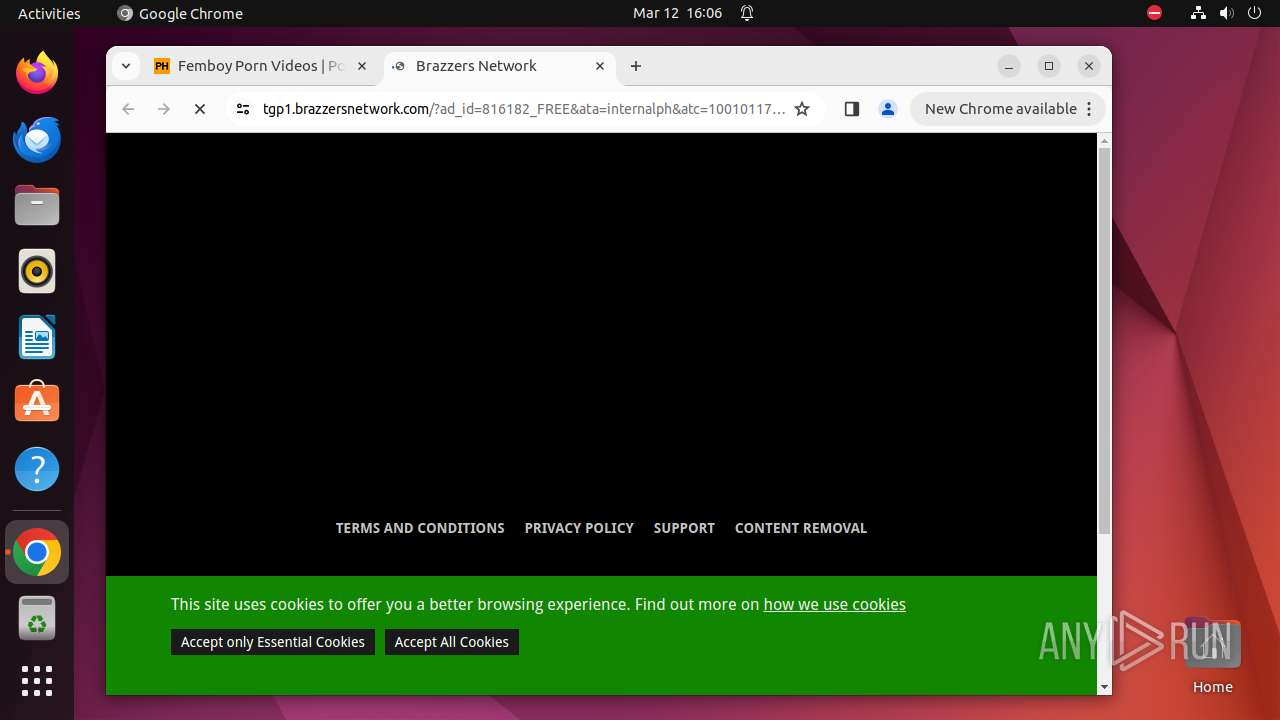Open a new tab
The height and width of the screenshot is (720, 1280).
click(x=636, y=66)
